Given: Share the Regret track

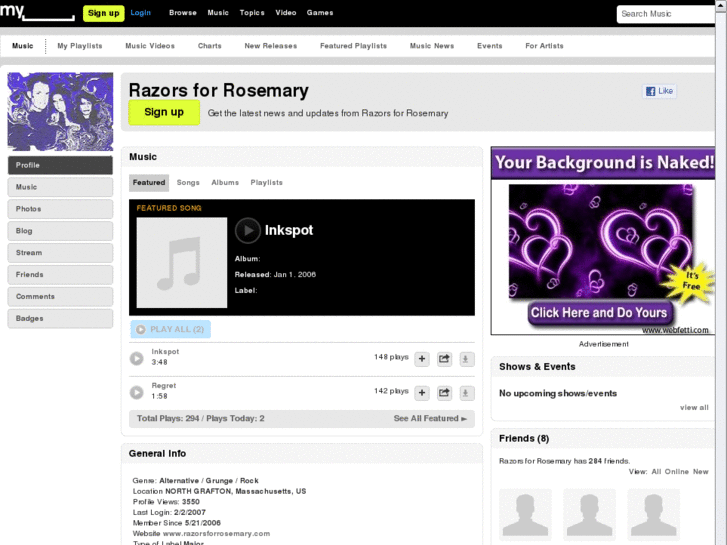Looking at the screenshot, I should point(444,393).
